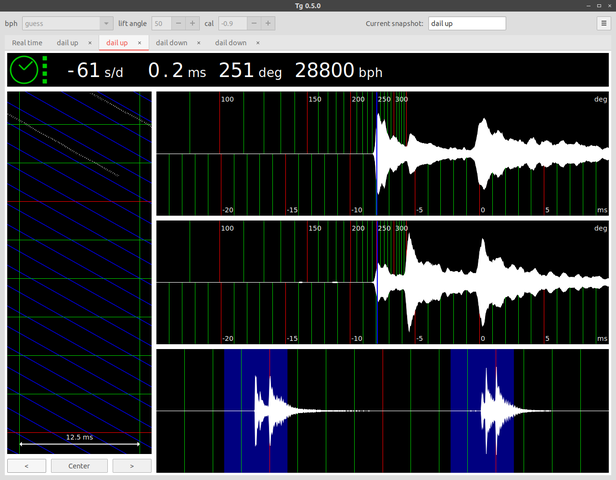Click the 251 deg amplitude readout
This screenshot has height=480, width=616.
pyautogui.click(x=250, y=71)
